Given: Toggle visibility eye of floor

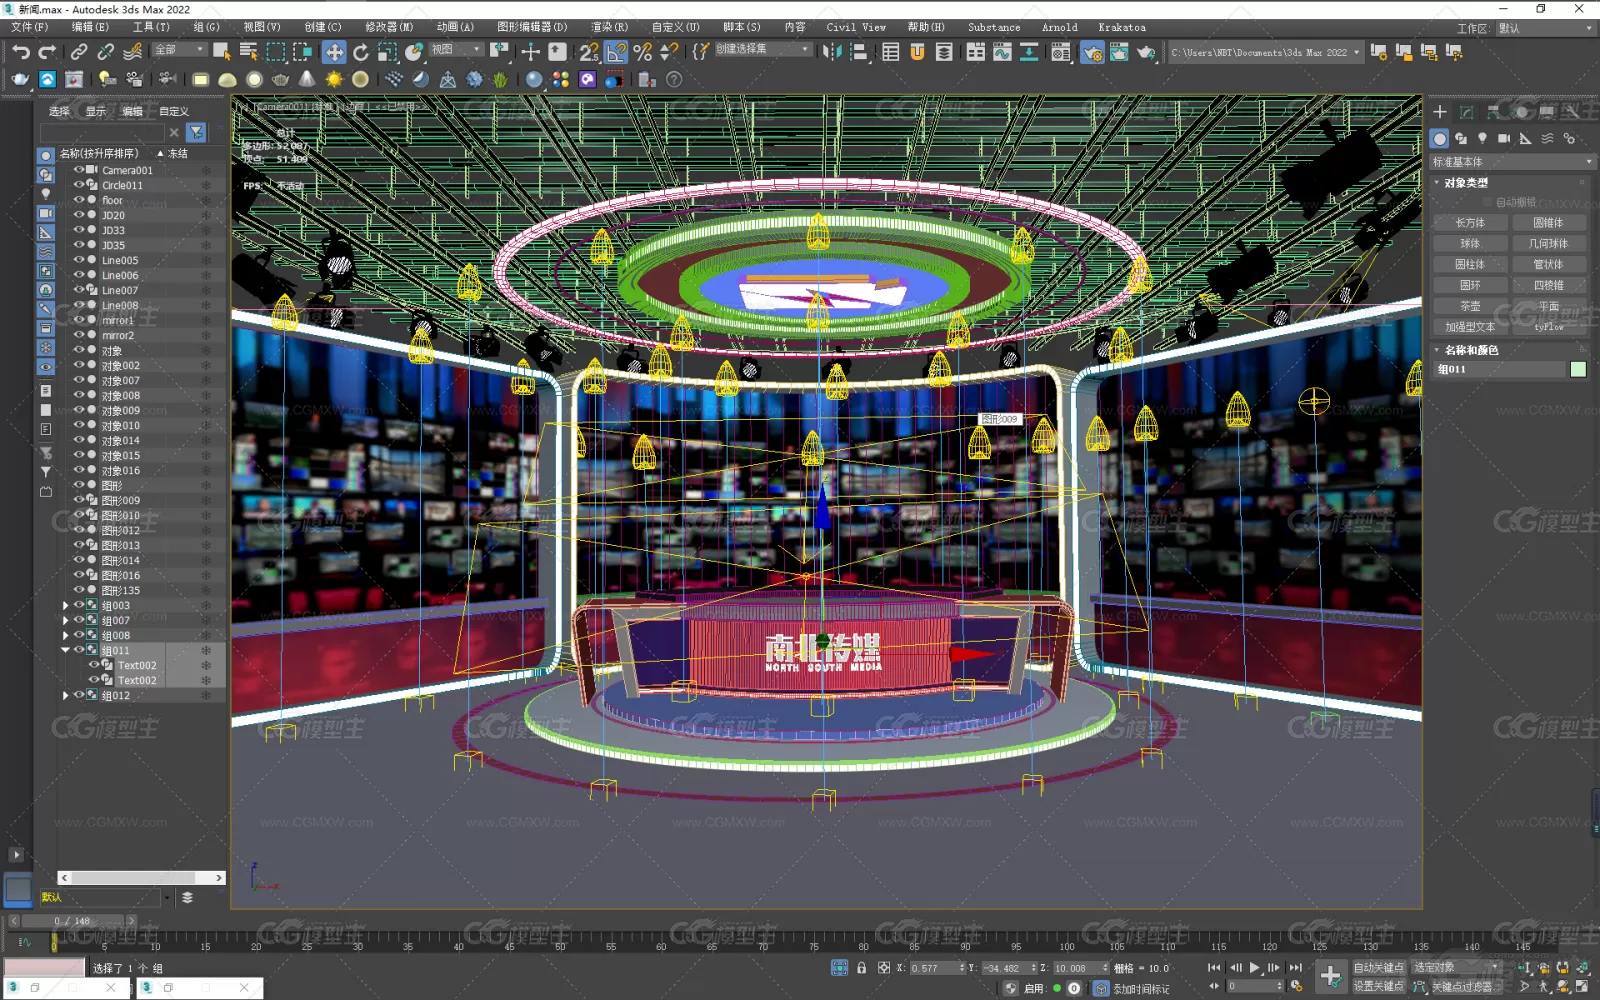Looking at the screenshot, I should pos(79,200).
